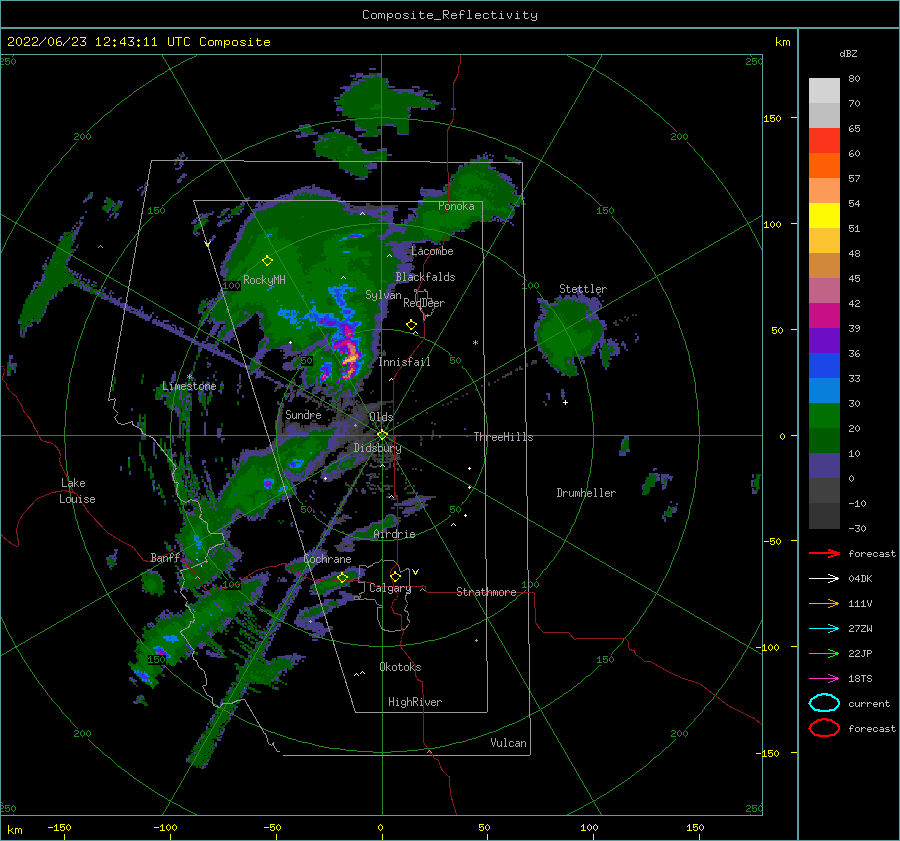
Task: Click the green 22JP arrow legend icon
Action: tap(824, 653)
